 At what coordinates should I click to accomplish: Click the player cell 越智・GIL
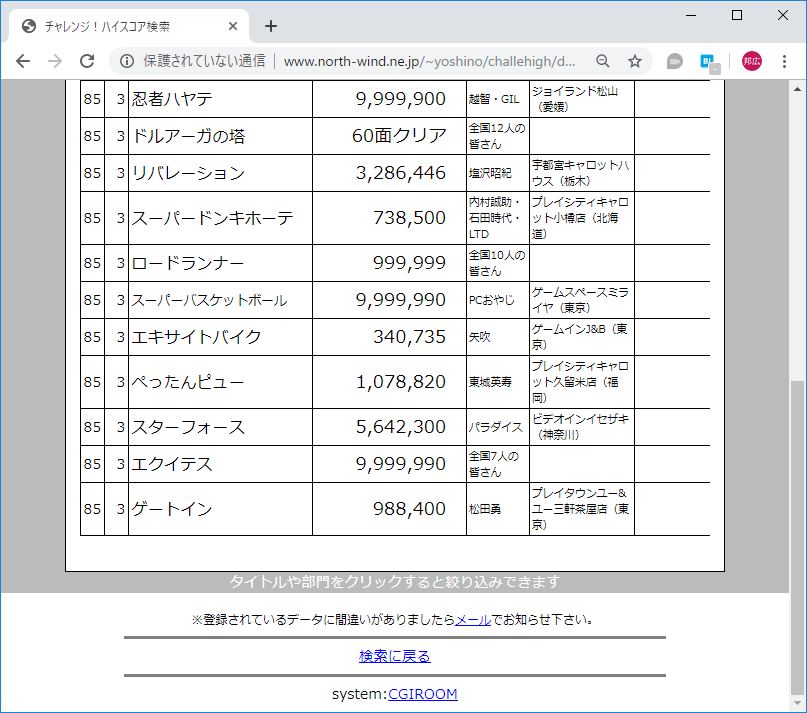pos(494,99)
